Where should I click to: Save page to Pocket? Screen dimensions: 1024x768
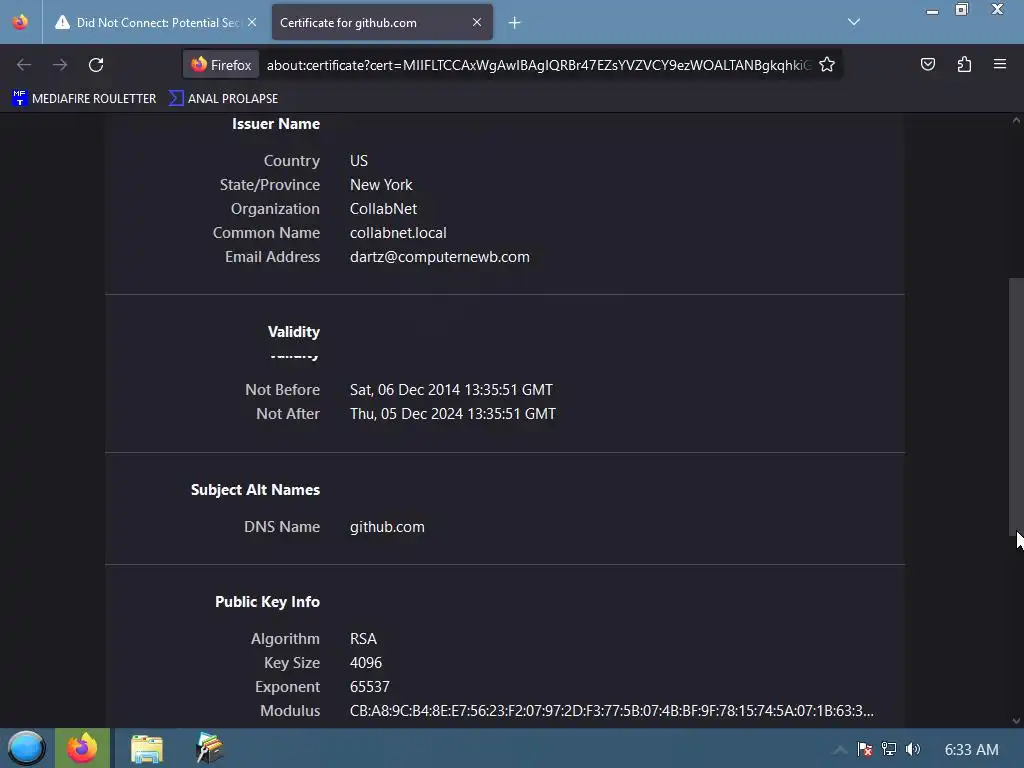927,64
